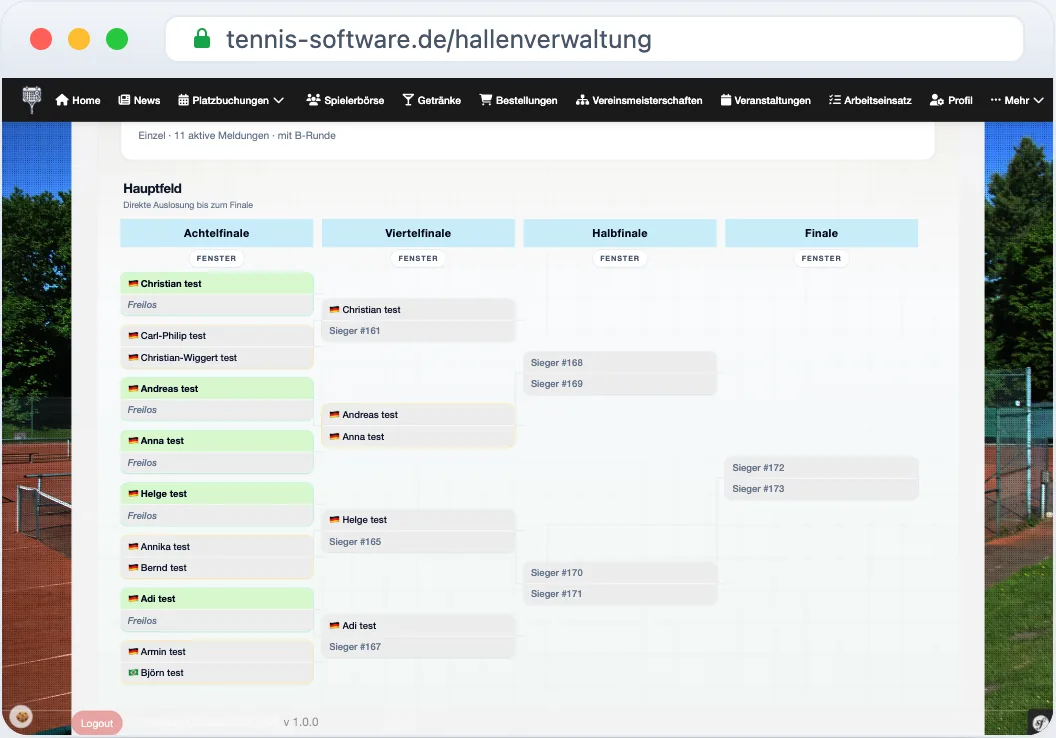Click the green lock icon in address bar
1056x738 pixels.
click(202, 38)
